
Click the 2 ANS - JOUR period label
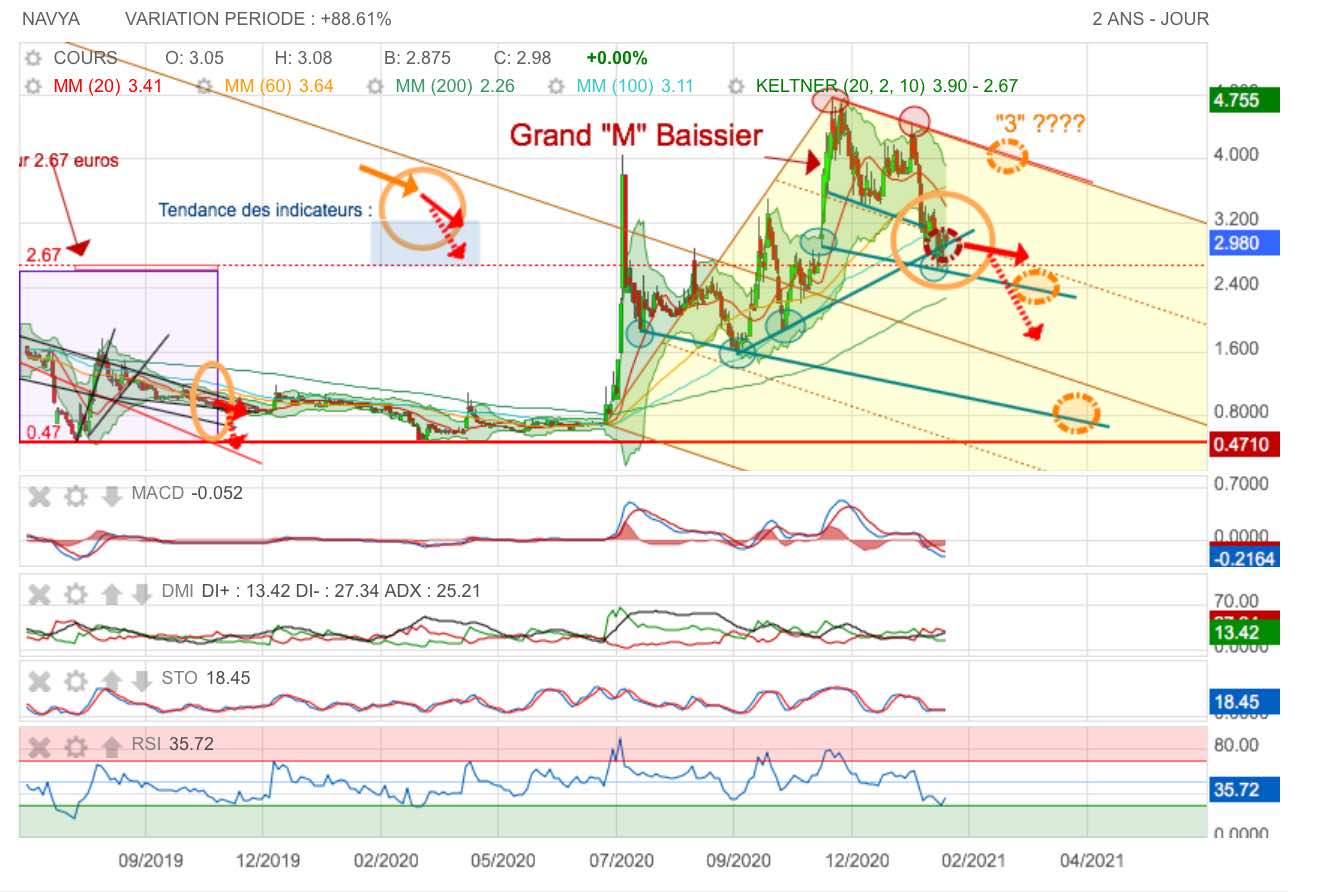tap(1151, 19)
